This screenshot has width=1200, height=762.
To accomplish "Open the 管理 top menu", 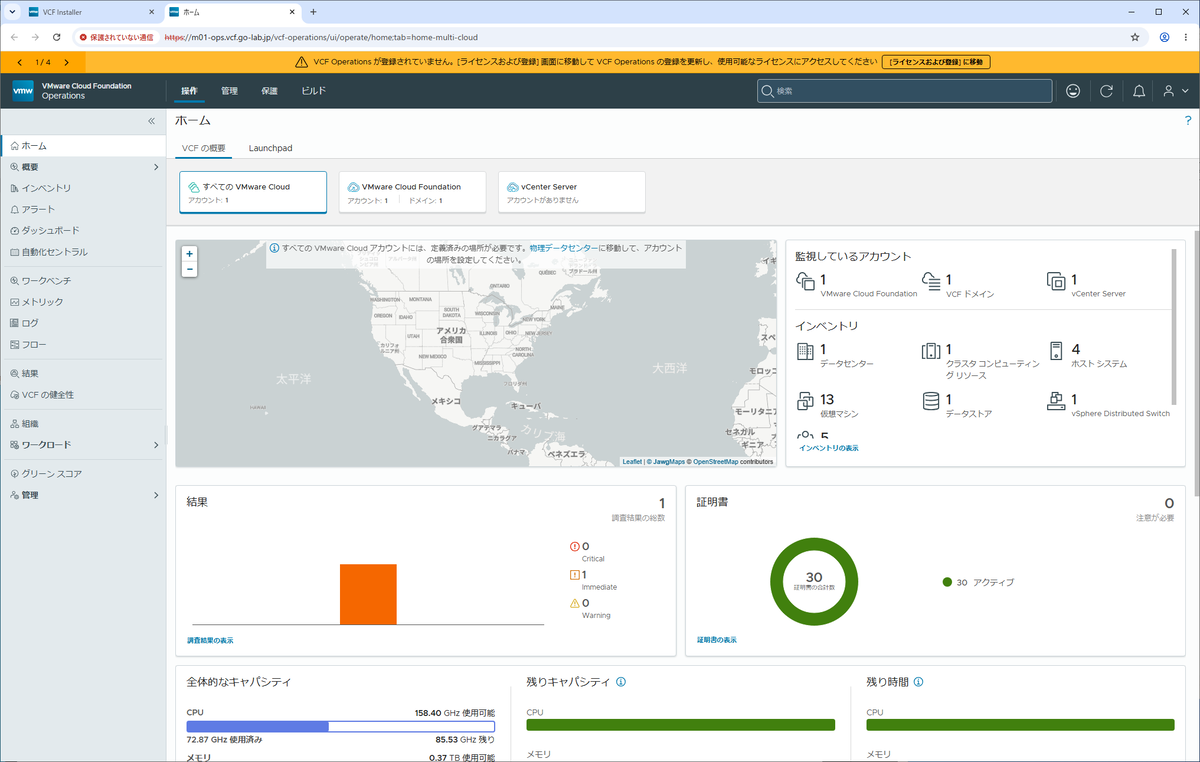I will click(x=229, y=91).
